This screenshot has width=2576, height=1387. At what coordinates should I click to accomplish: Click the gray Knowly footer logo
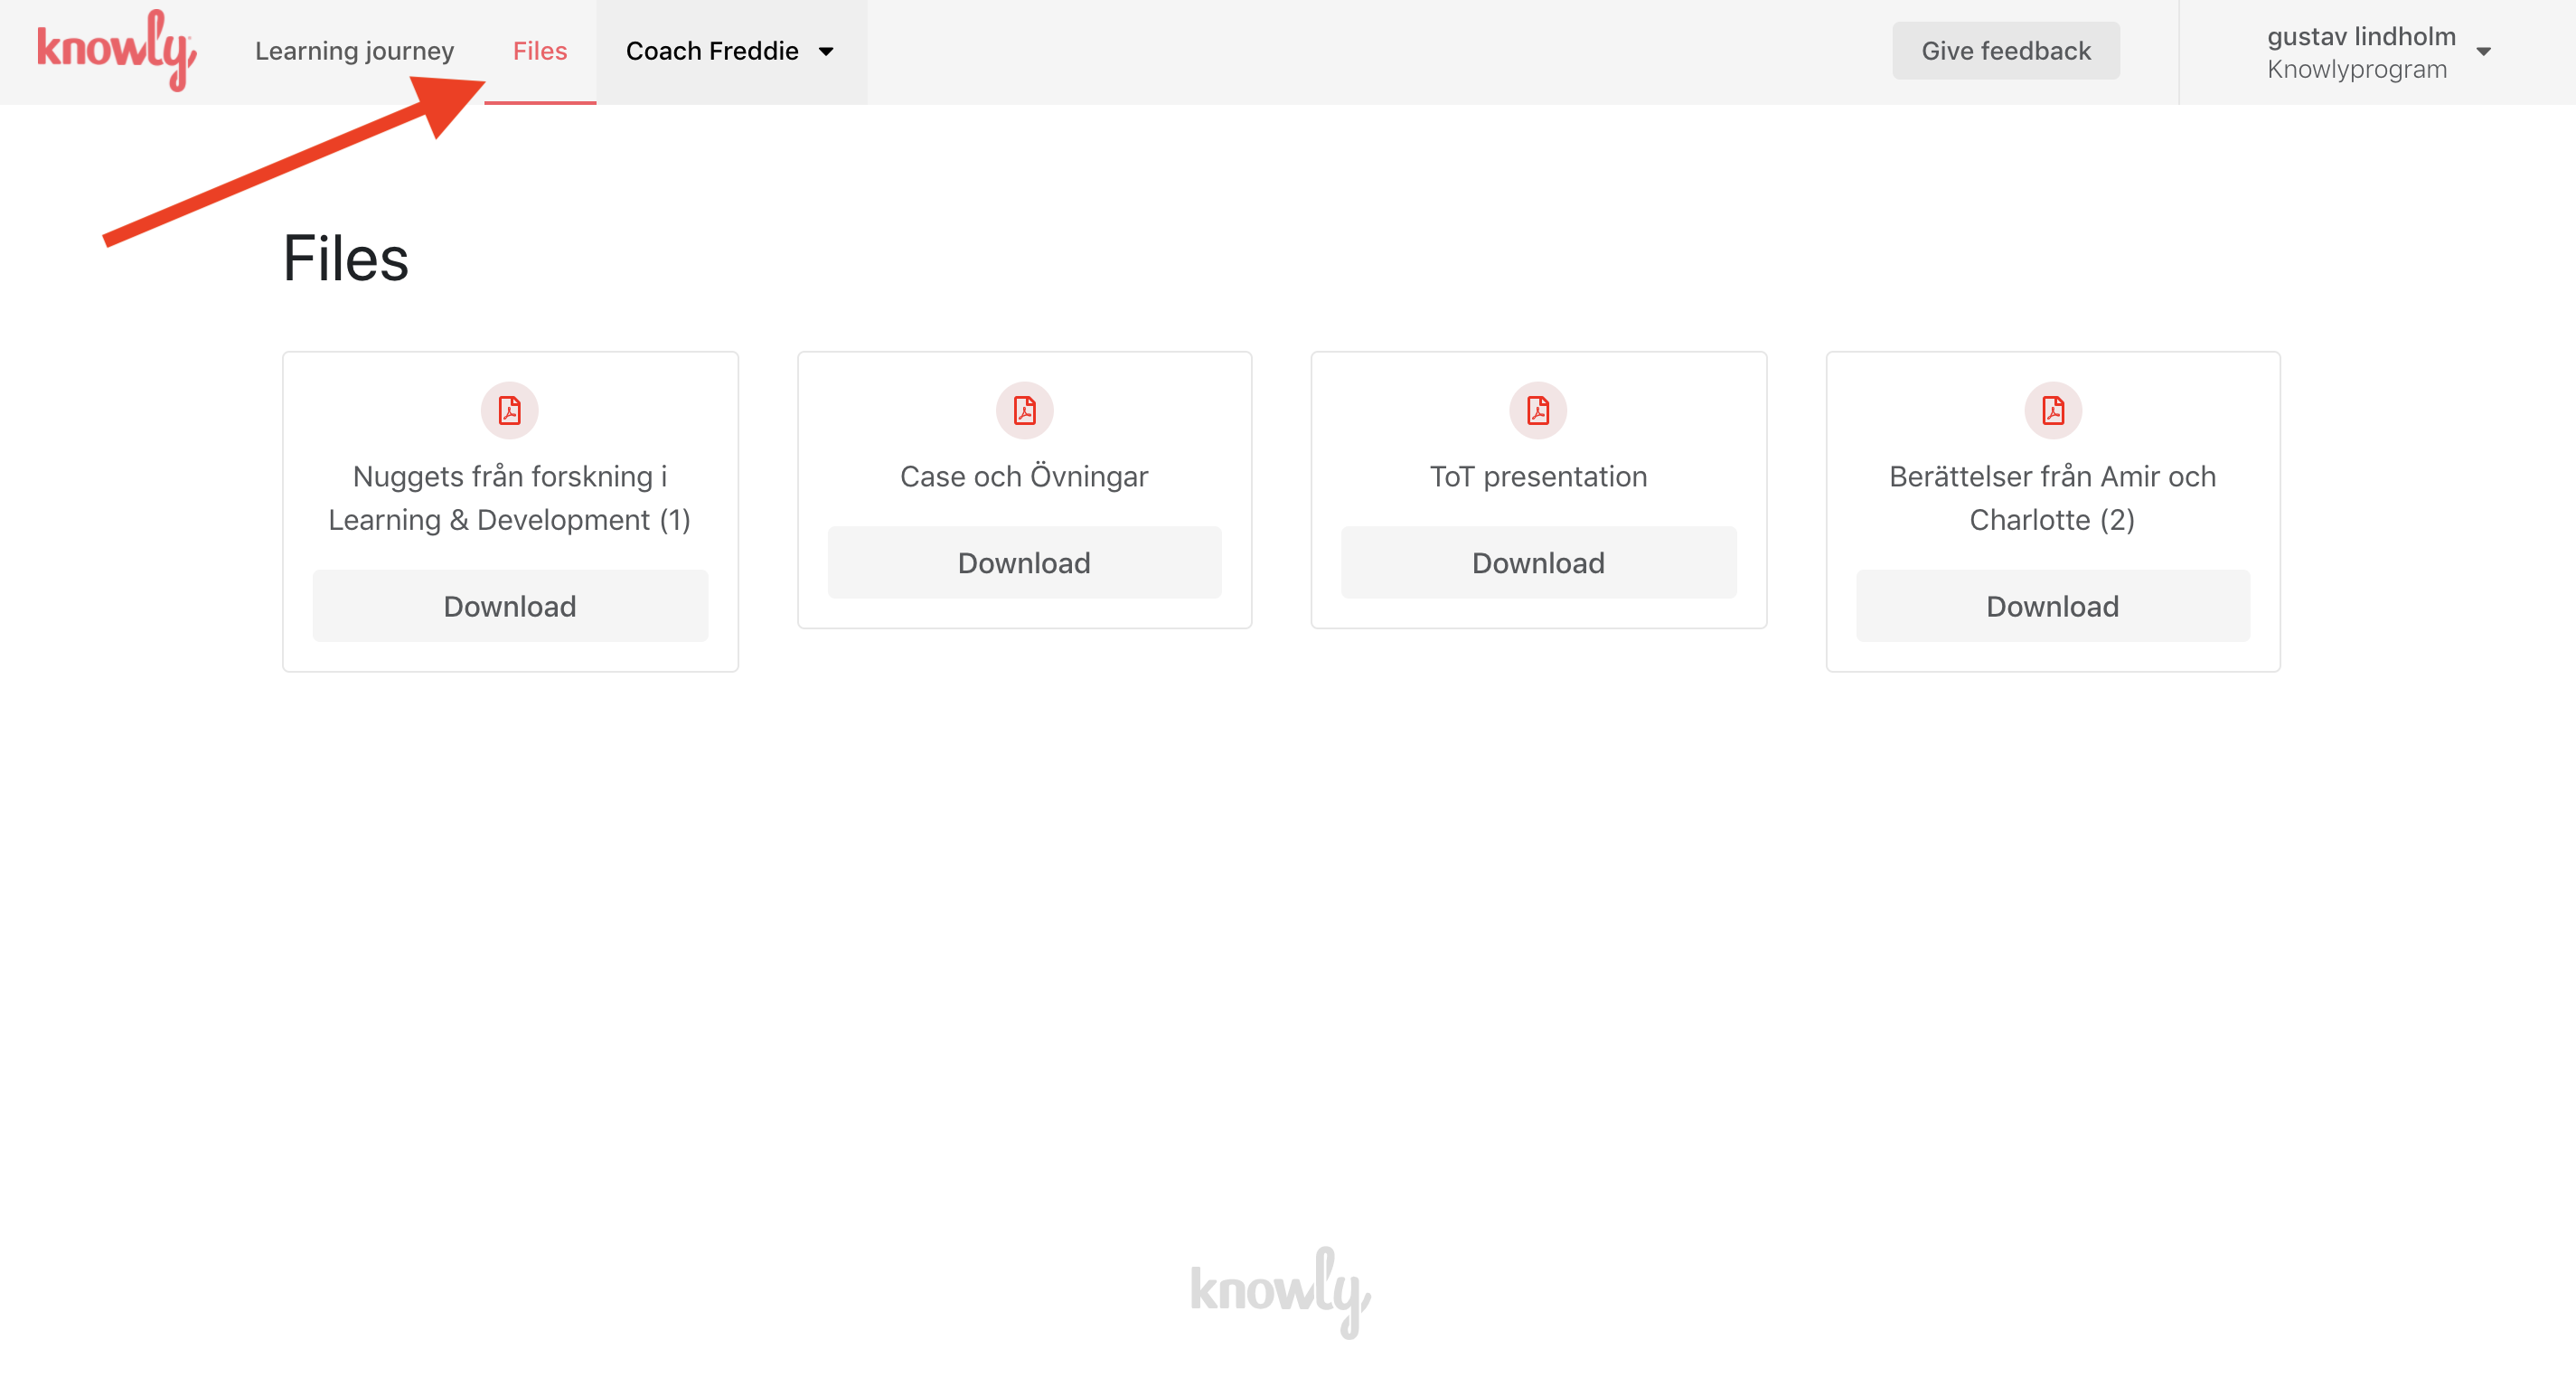(1280, 1291)
